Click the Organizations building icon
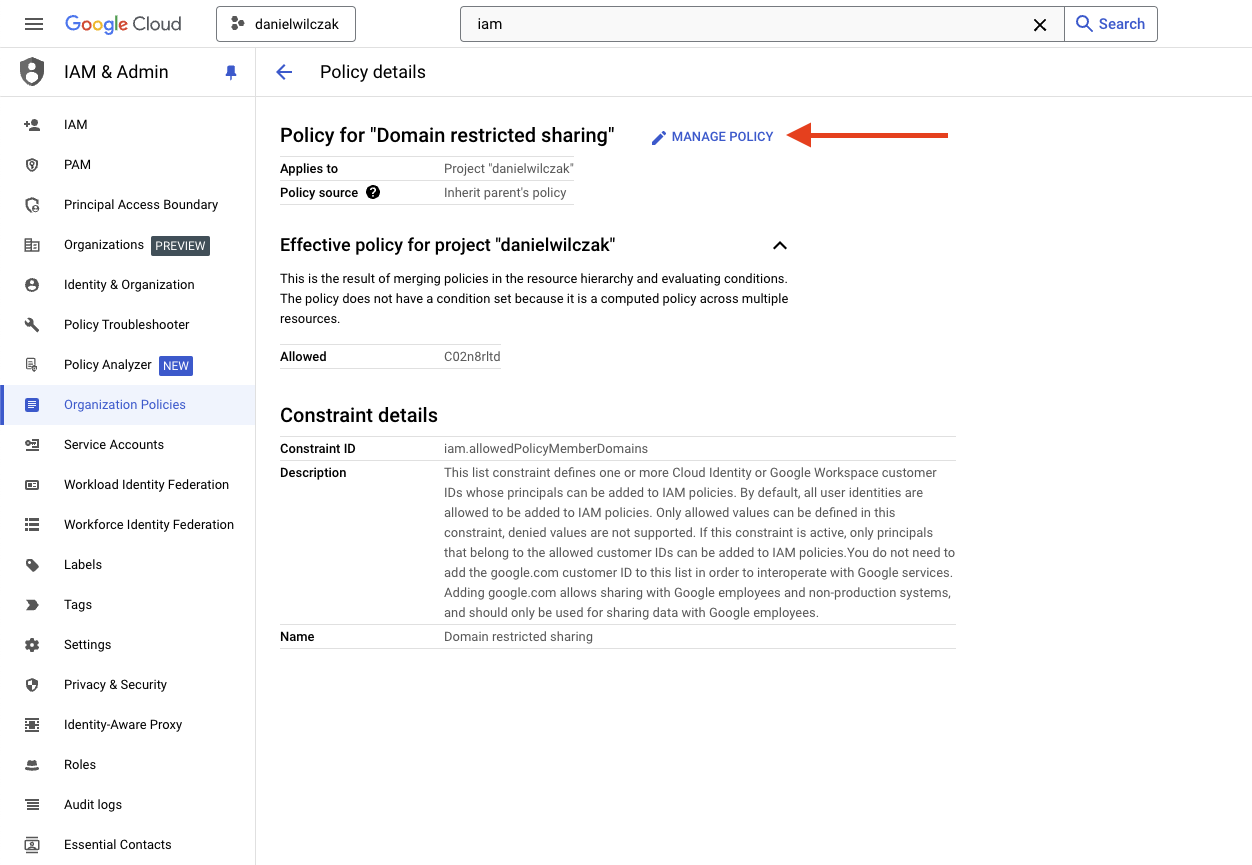Viewport: 1252px width, 865px height. pos(32,245)
